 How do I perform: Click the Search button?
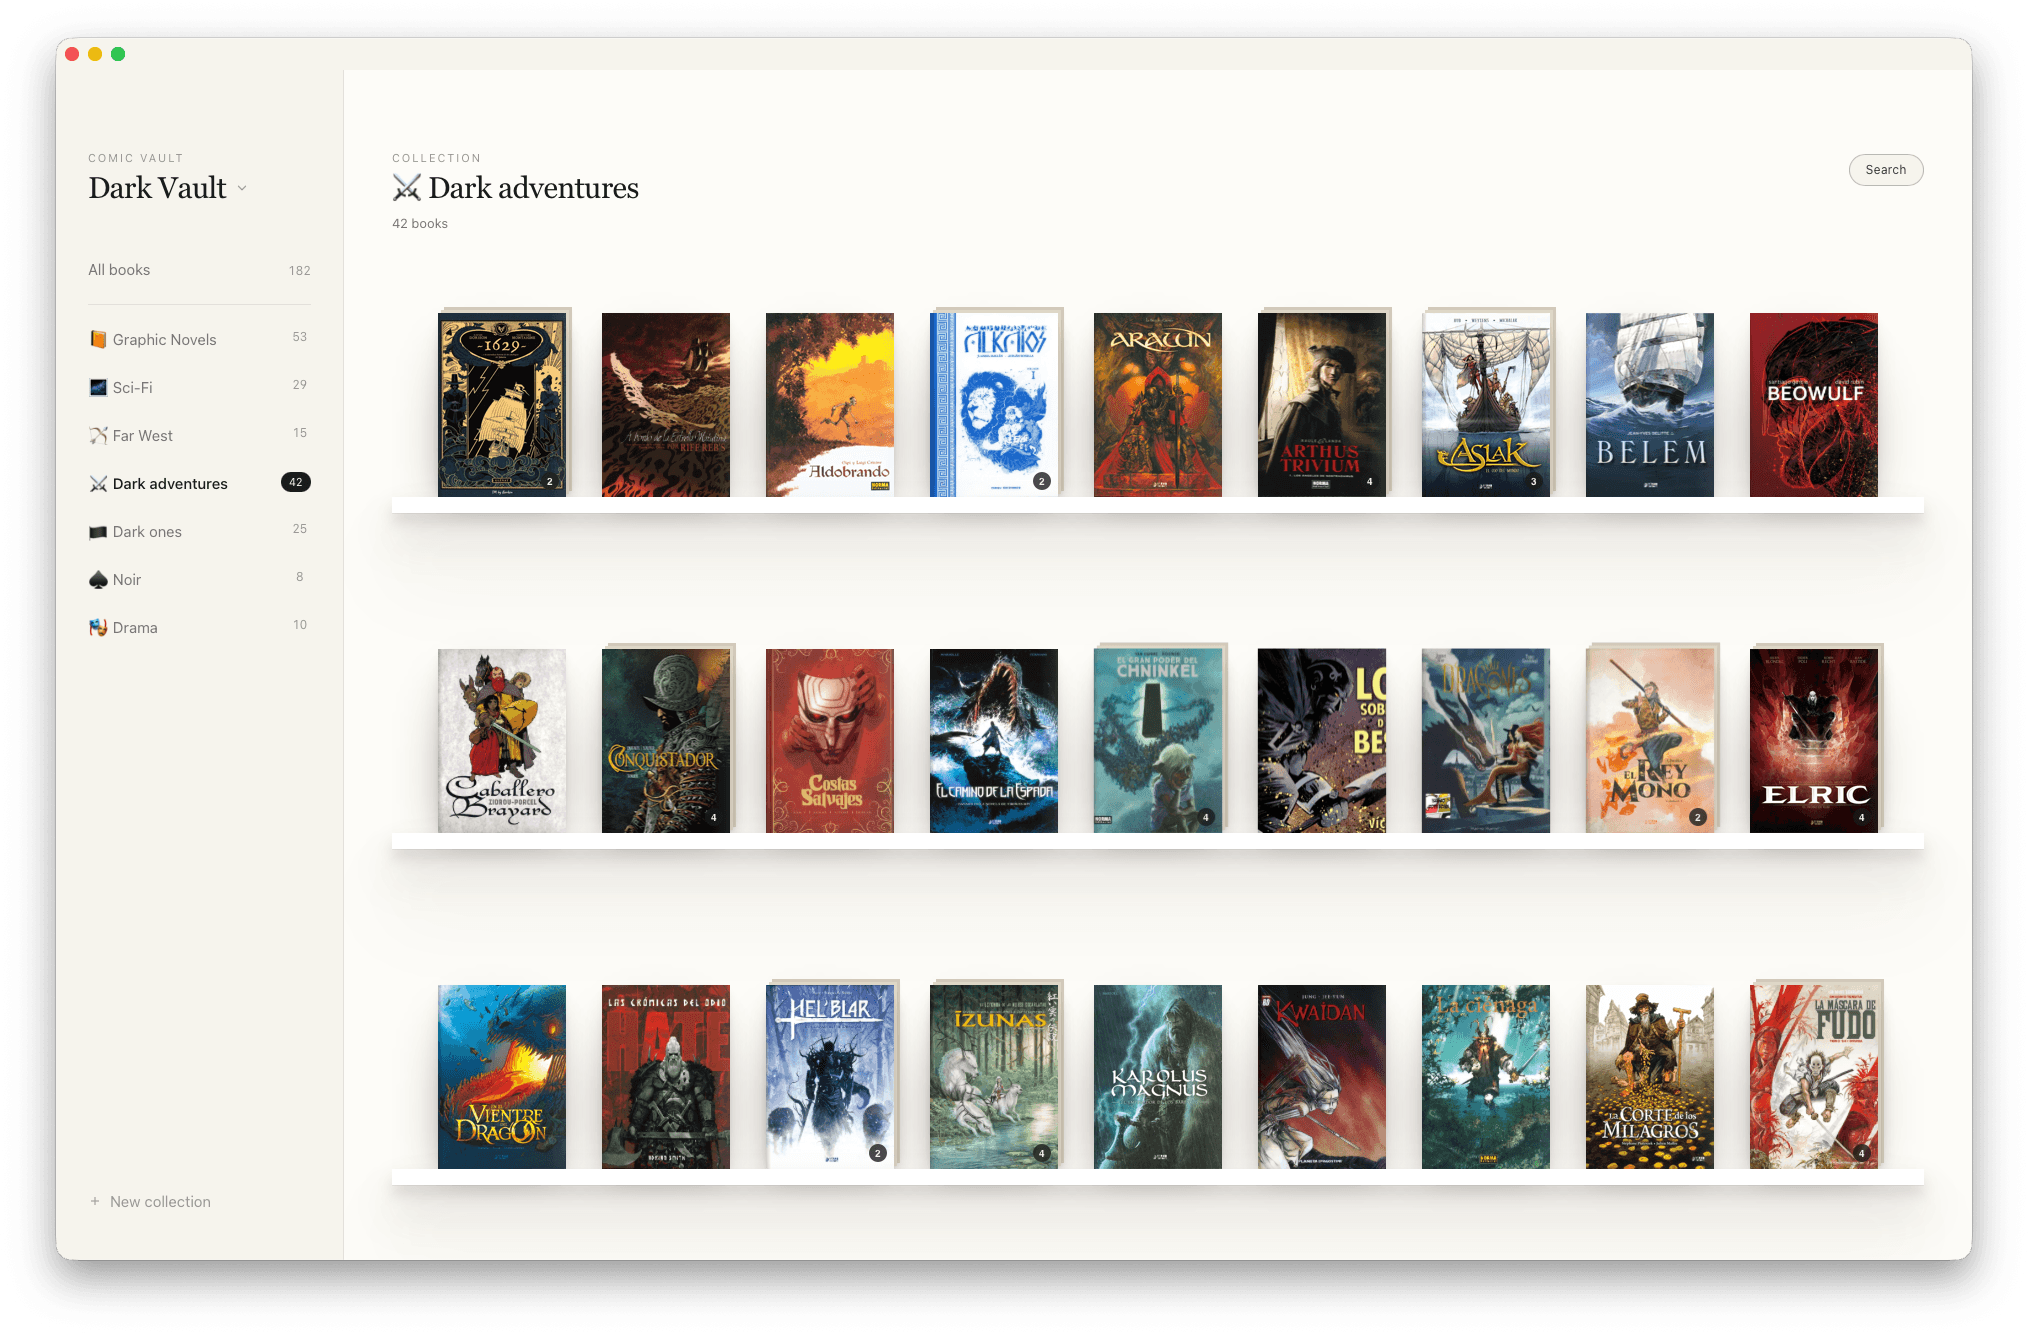(x=1885, y=170)
